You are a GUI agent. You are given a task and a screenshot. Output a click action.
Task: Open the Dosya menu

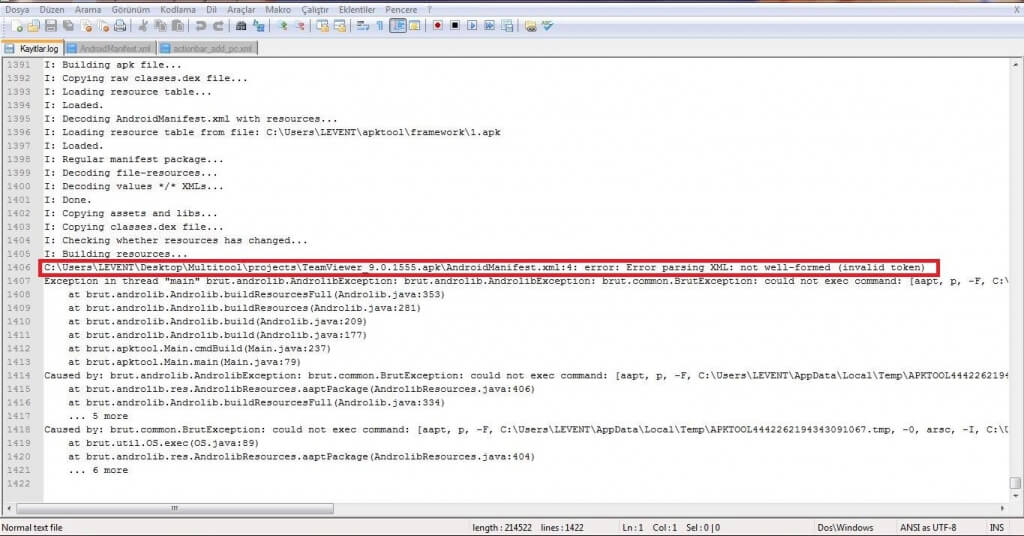(18, 9)
